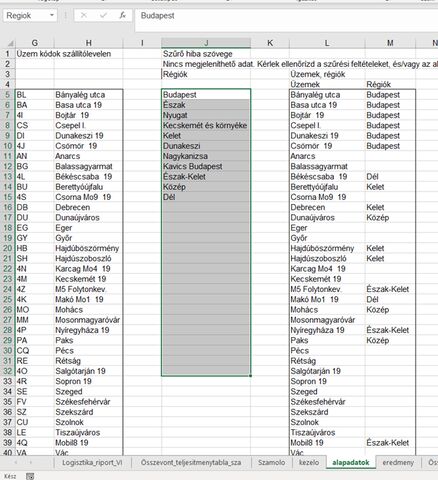The image size is (438, 480).
Task: Click Dunakeszi in column J
Action: click(206, 146)
